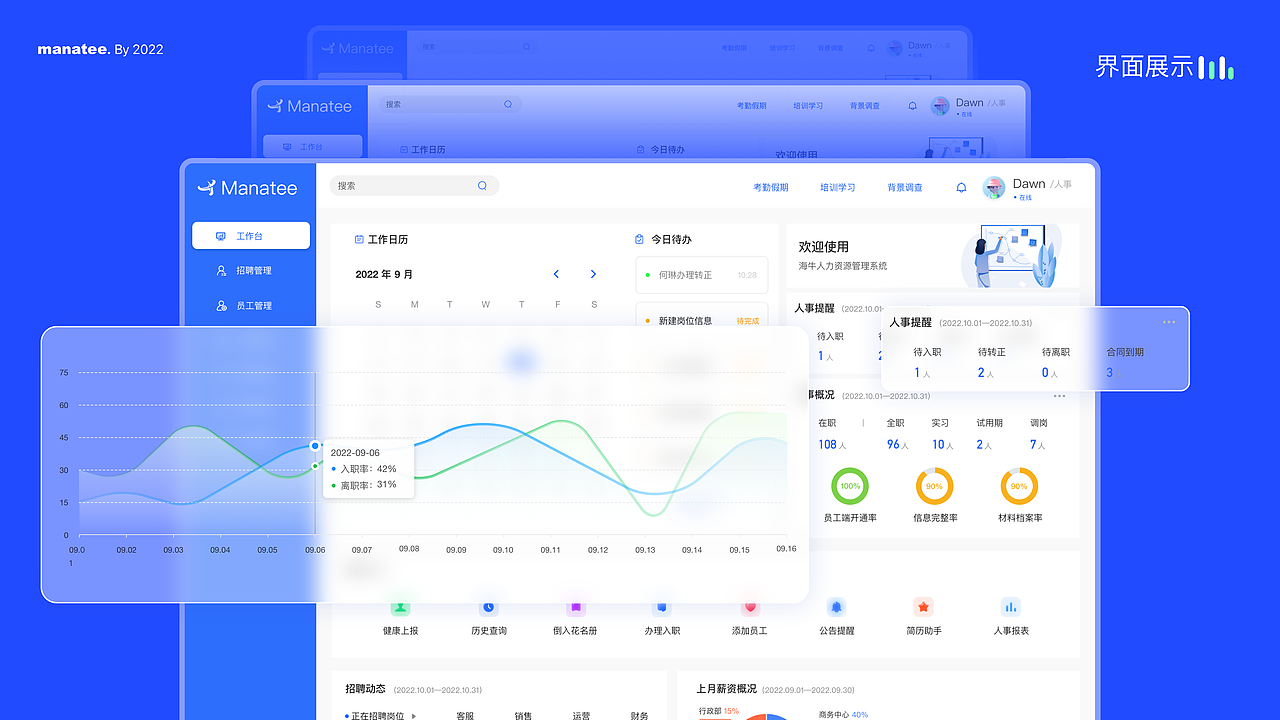
Task: Go to next month in the work calendar
Action: tap(593, 273)
